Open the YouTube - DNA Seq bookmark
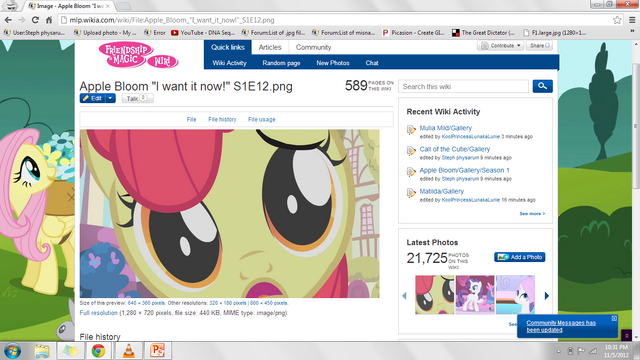 click(203, 33)
